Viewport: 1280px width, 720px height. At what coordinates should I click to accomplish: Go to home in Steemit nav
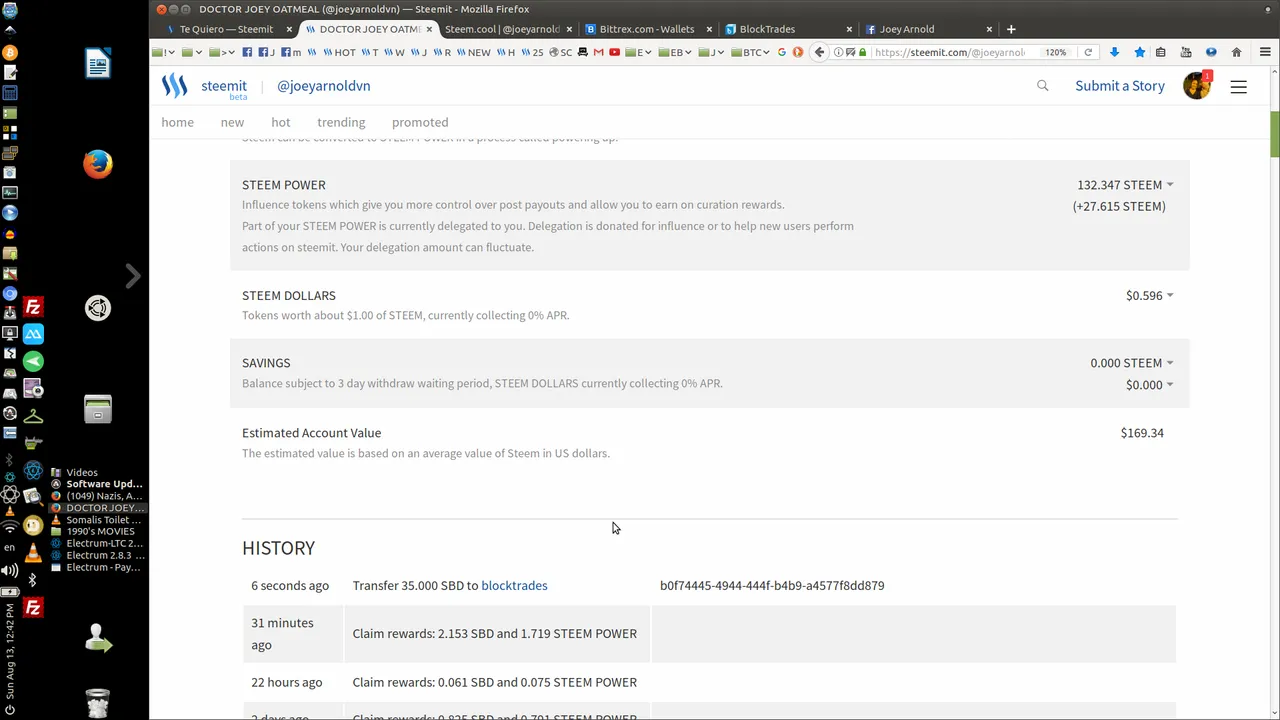178,122
